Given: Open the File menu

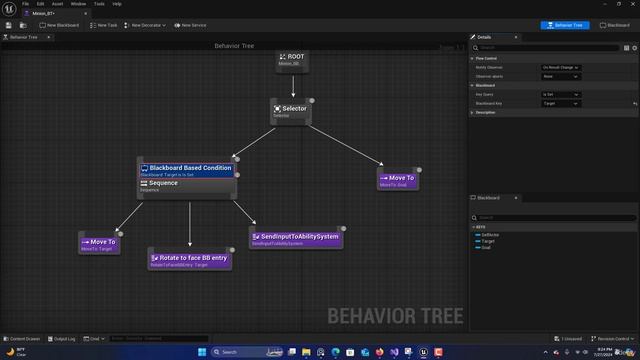Looking at the screenshot, I should (25, 4).
